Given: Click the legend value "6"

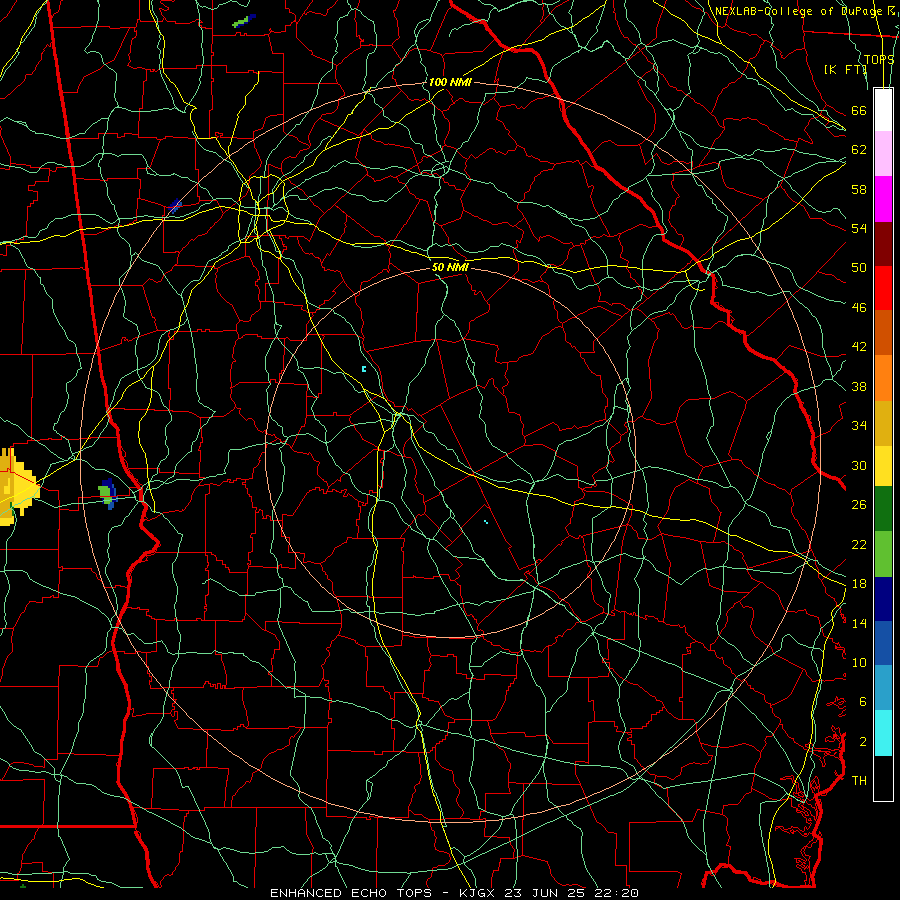Looking at the screenshot, I should 863,701.
